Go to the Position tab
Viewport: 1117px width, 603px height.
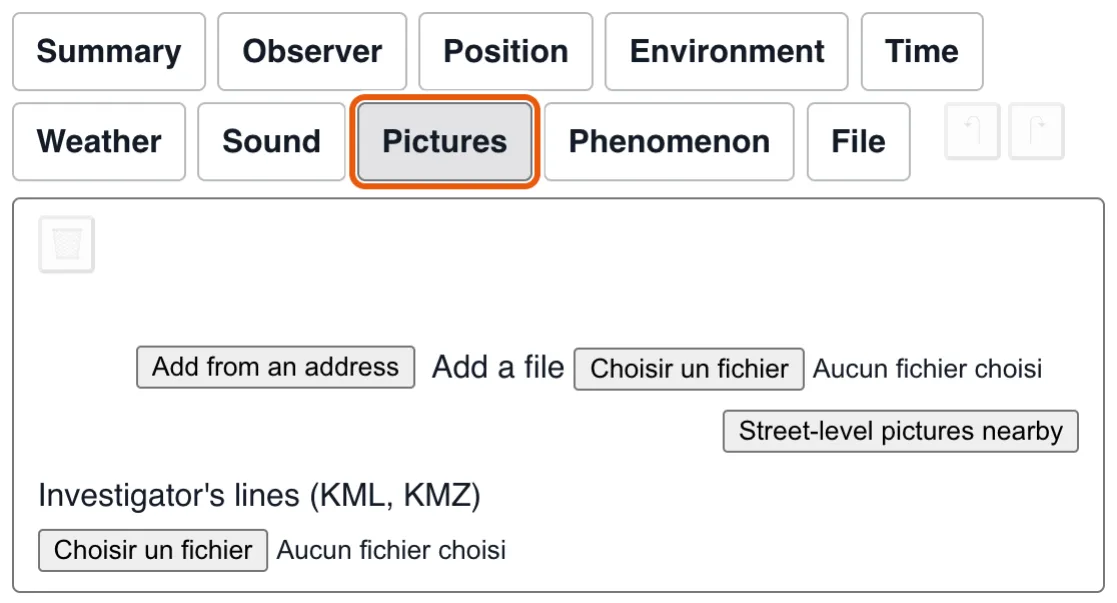(x=506, y=51)
